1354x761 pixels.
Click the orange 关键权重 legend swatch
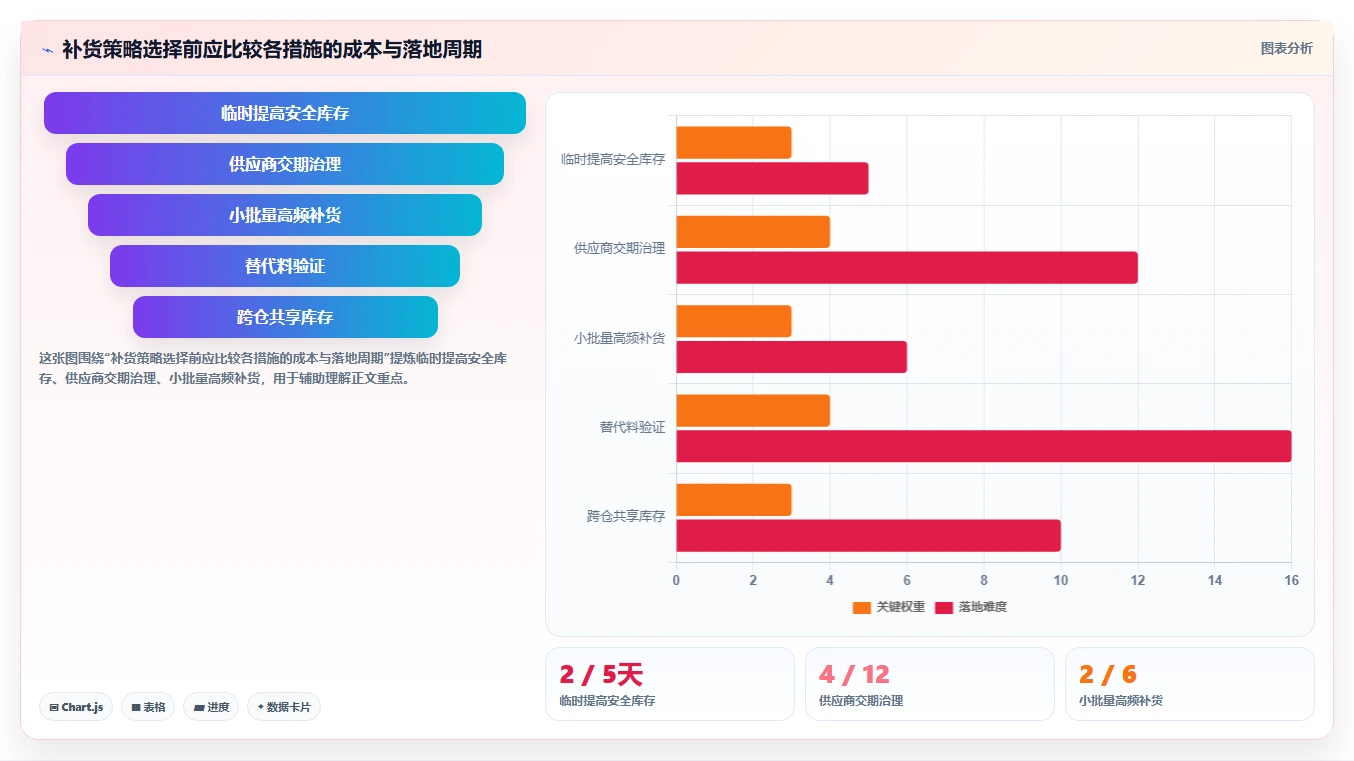[862, 607]
